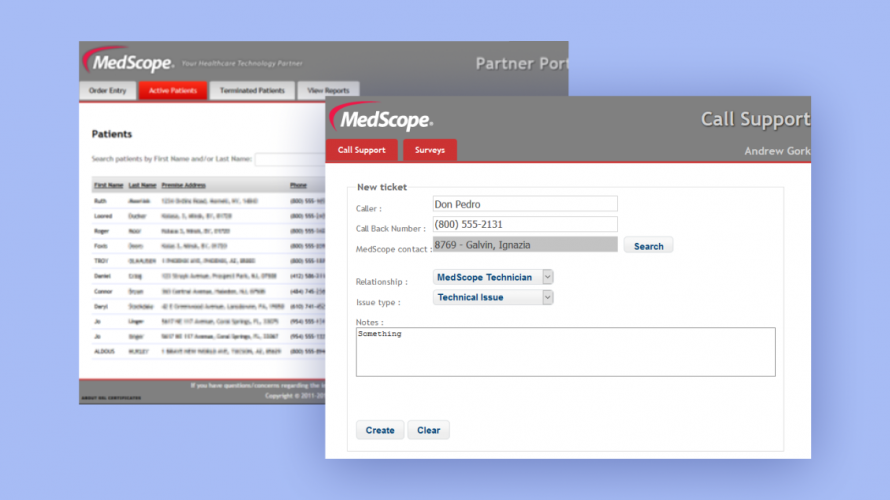
Task: Open the Call Support tab
Action: click(x=362, y=150)
